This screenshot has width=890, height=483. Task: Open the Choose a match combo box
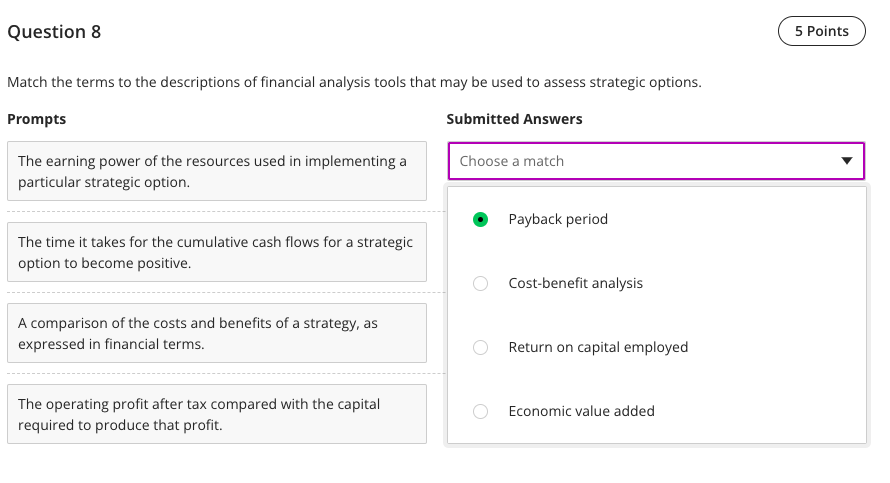tap(655, 161)
